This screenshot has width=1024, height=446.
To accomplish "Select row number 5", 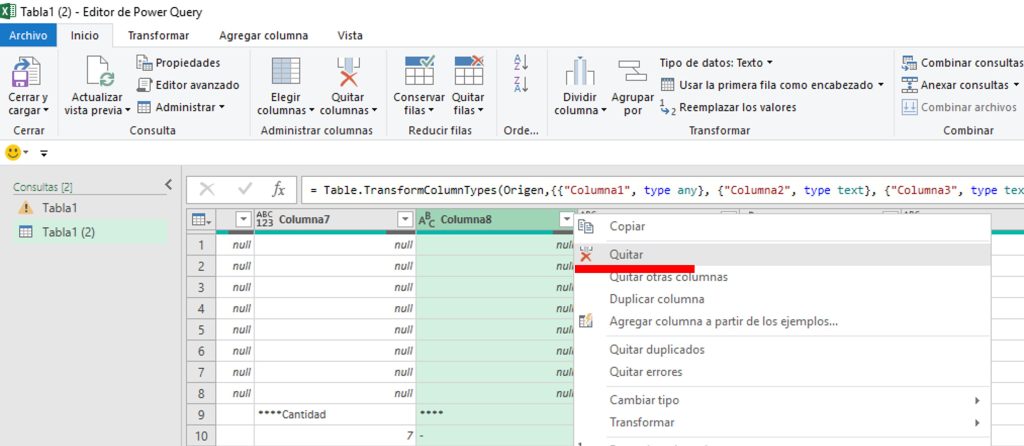I will (201, 330).
